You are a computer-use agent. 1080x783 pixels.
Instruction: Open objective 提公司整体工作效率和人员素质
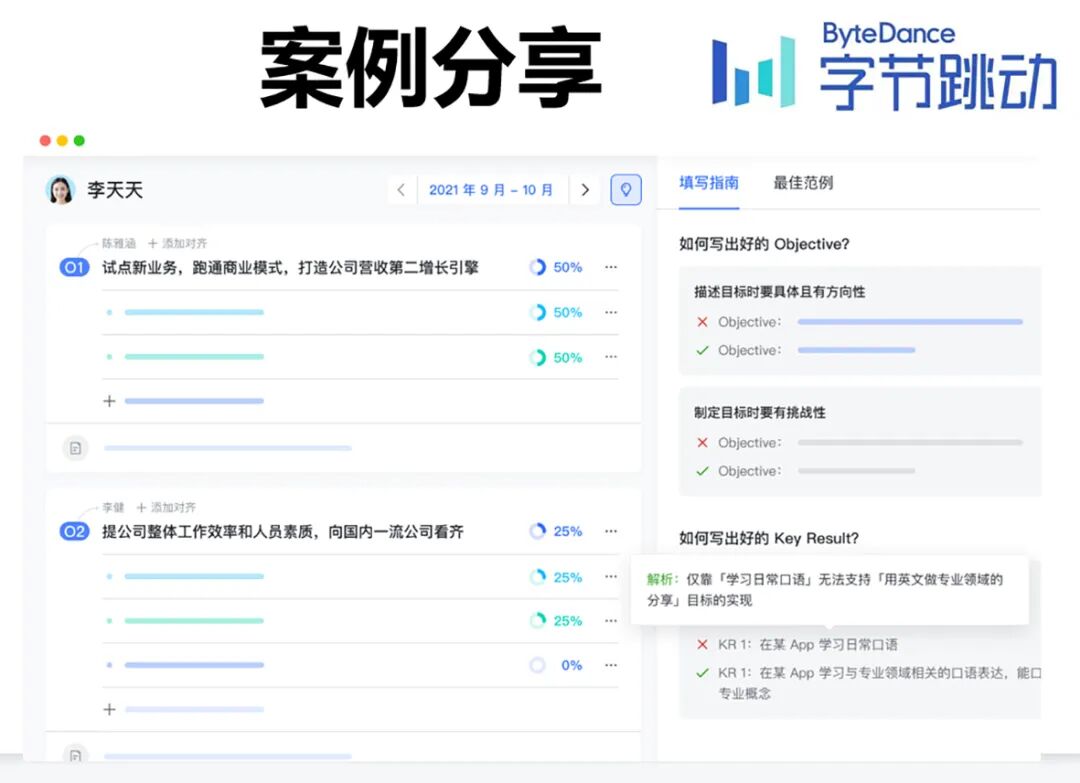coord(282,532)
